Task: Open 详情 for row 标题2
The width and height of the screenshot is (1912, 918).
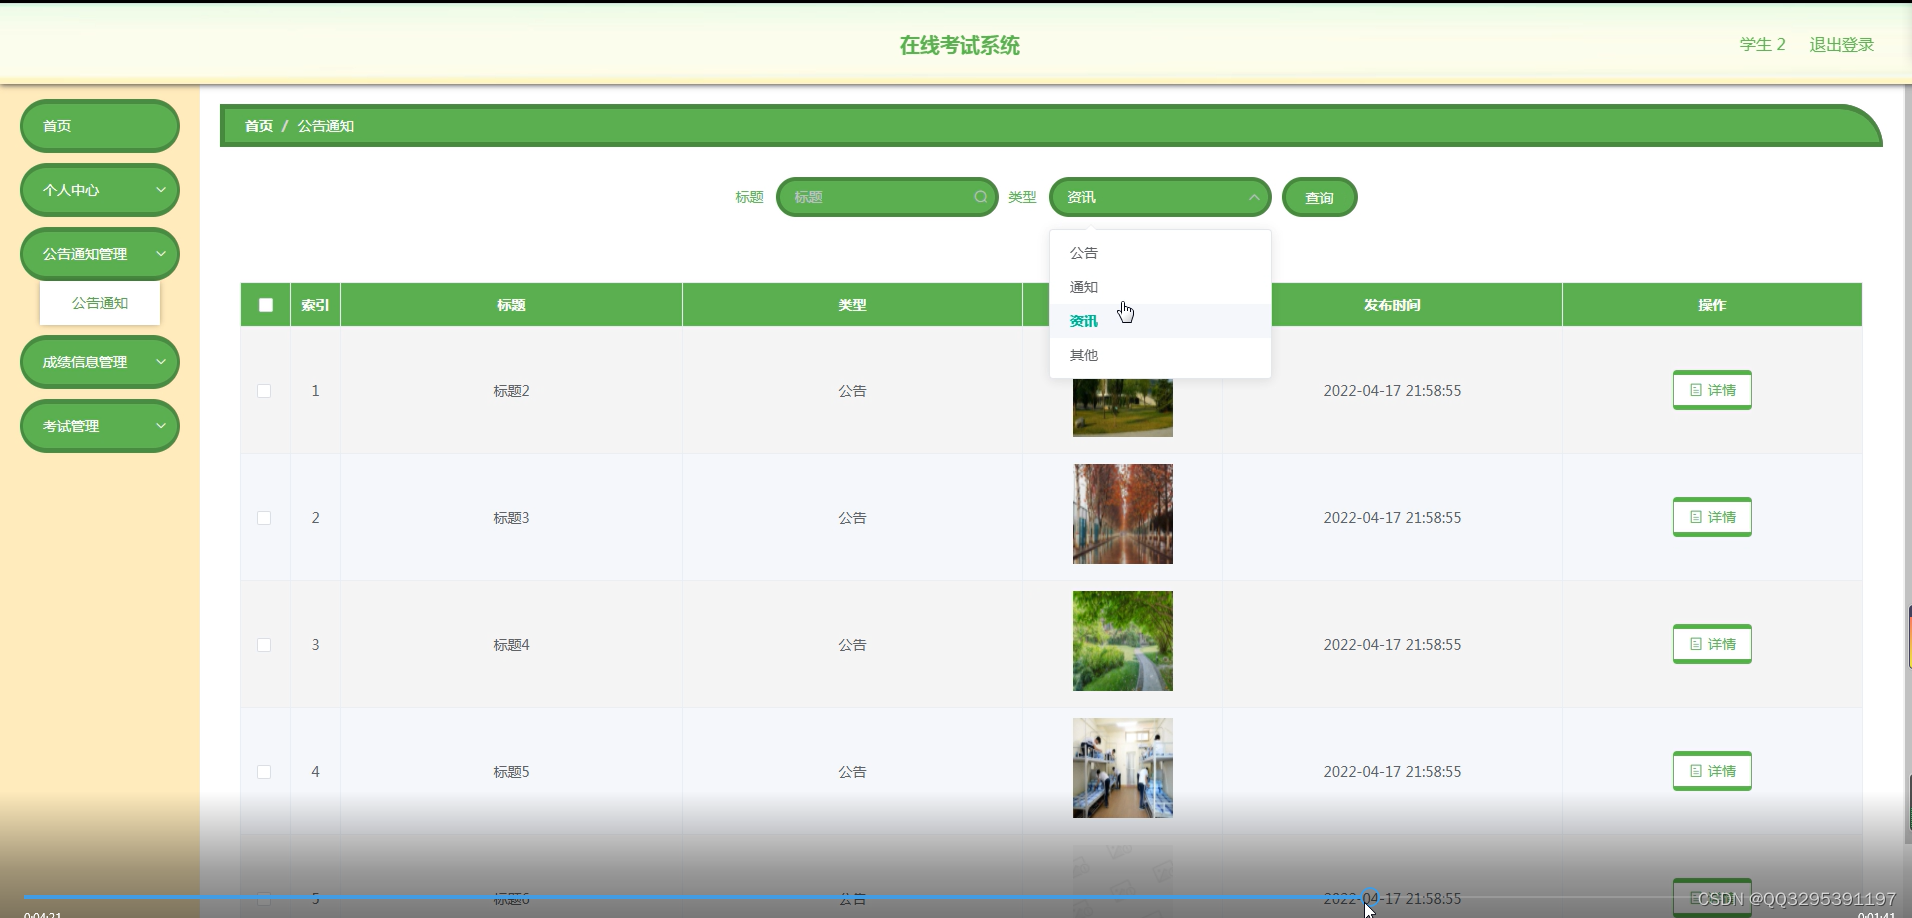Action: pyautogui.click(x=1712, y=390)
